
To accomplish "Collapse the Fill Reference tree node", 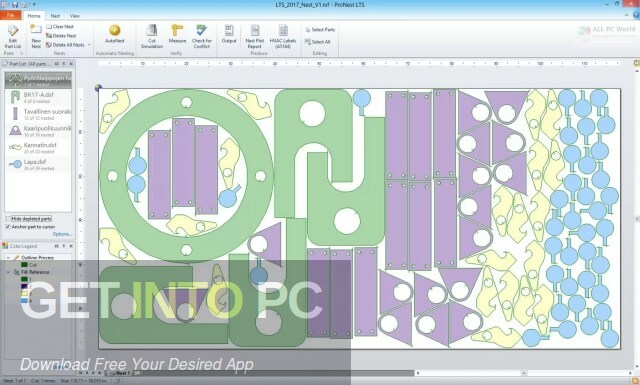I will [x=8, y=272].
